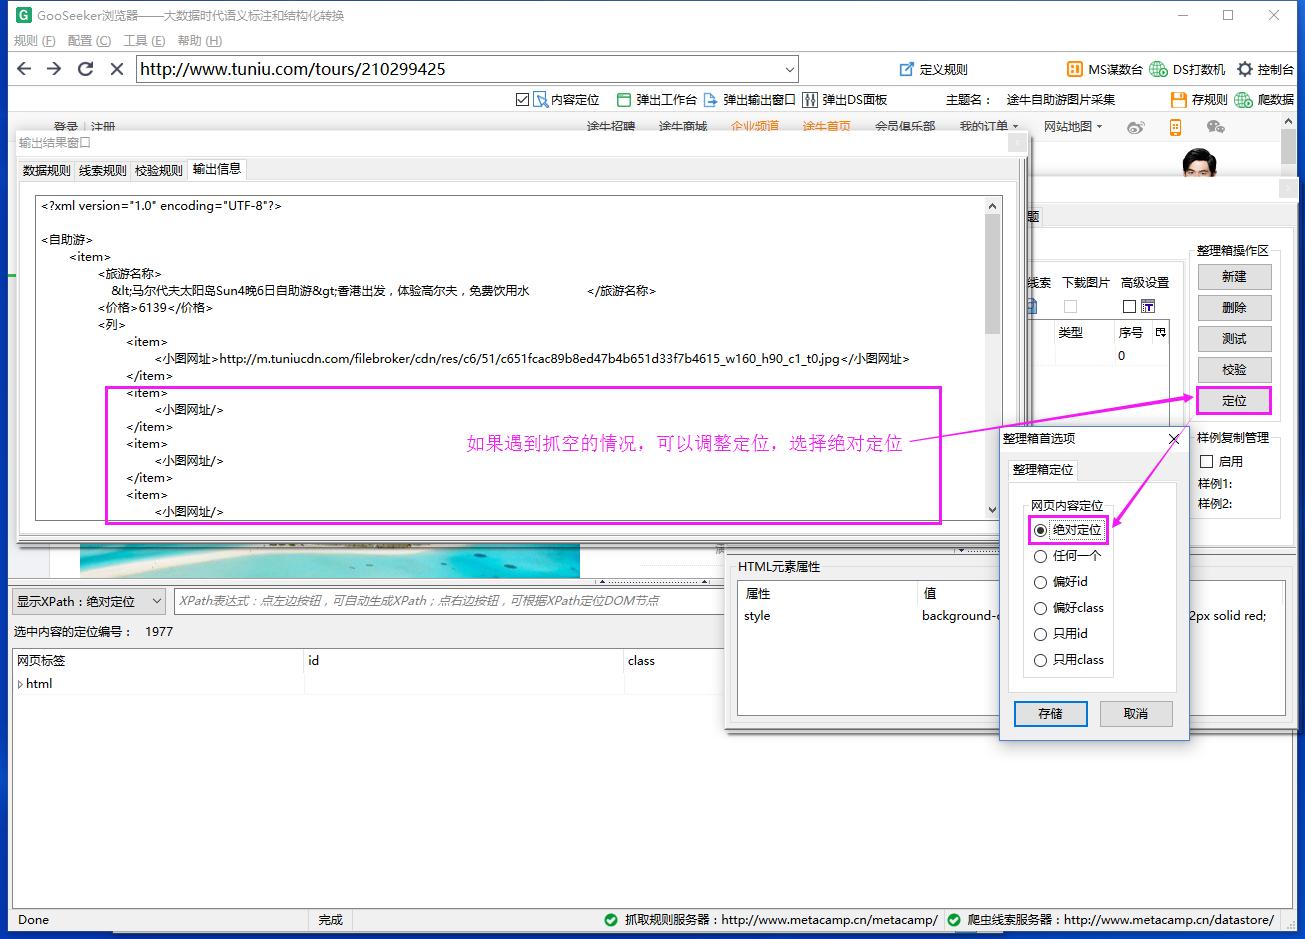This screenshot has height=939, width=1305.
Task: Click the 弹出DS面板 toolbar icon
Action: coord(810,100)
